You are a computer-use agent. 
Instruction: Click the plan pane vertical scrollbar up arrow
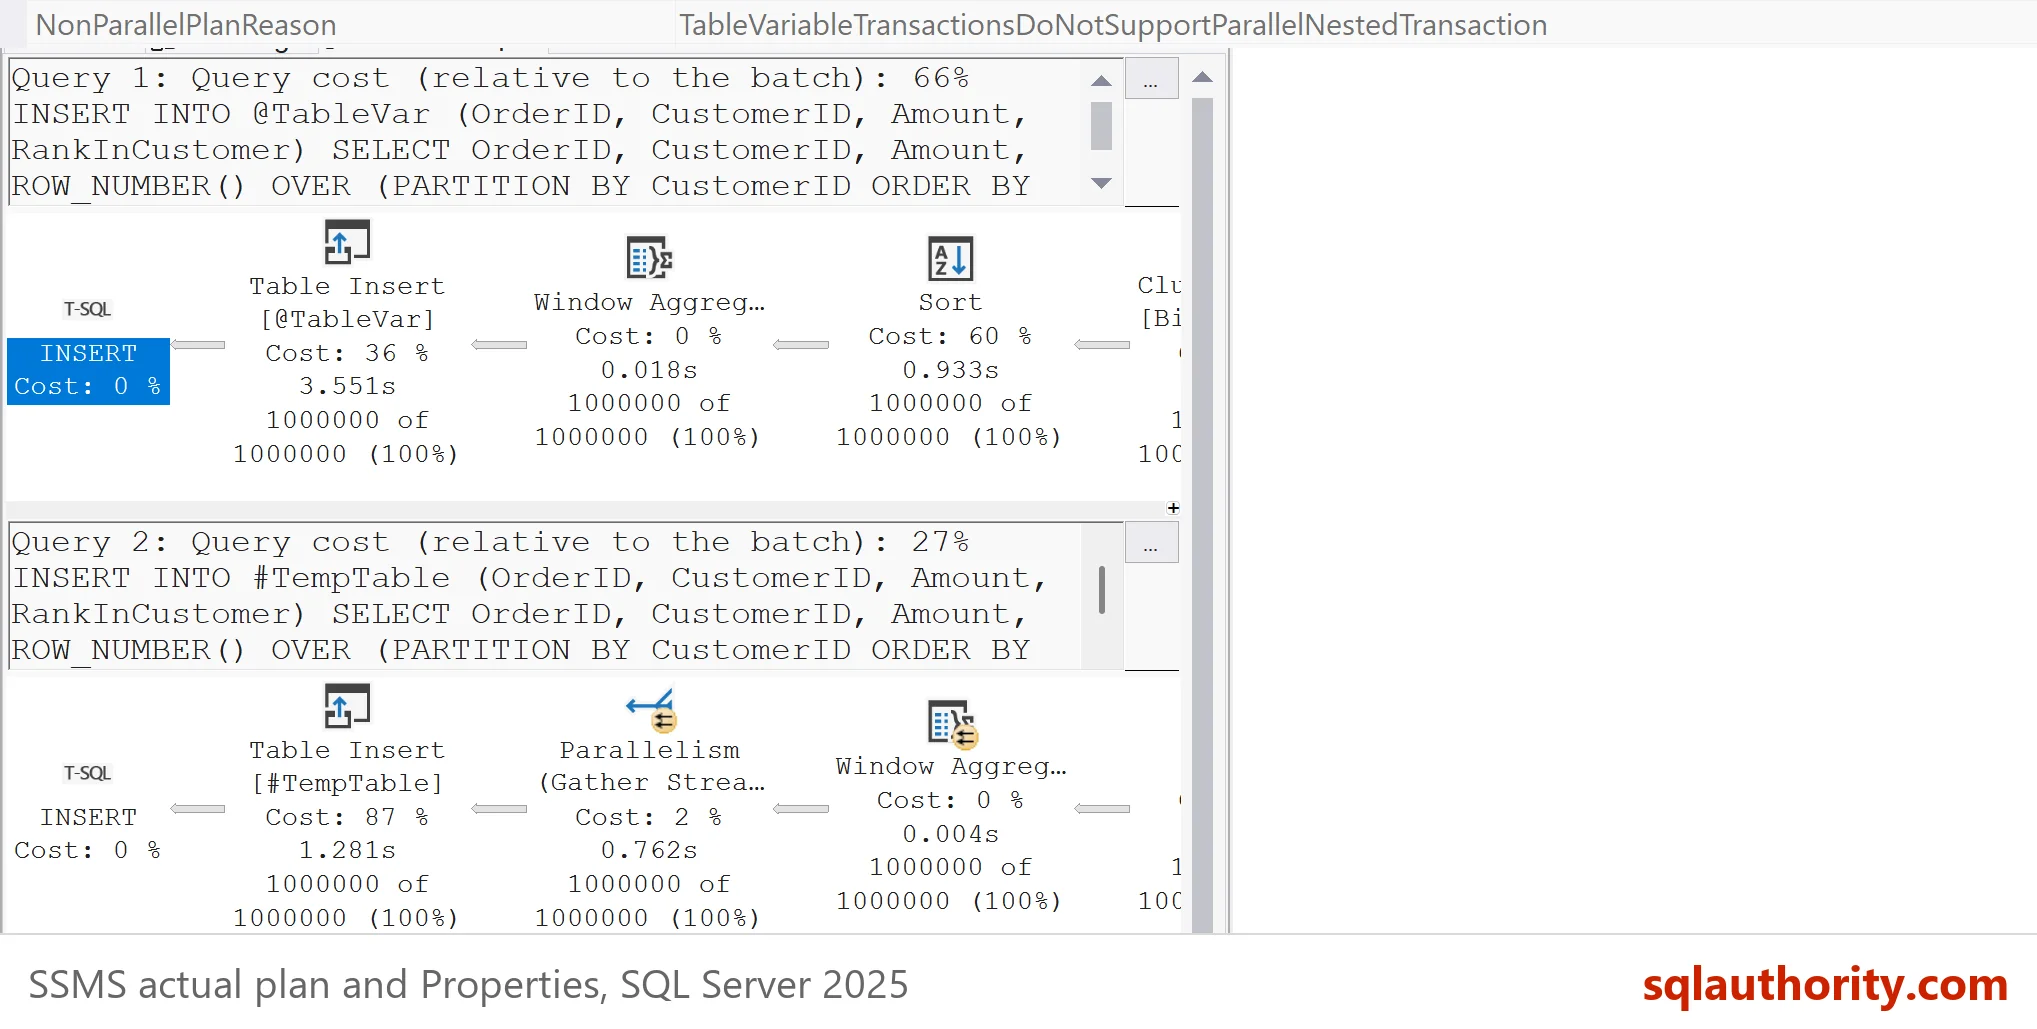(x=1203, y=77)
